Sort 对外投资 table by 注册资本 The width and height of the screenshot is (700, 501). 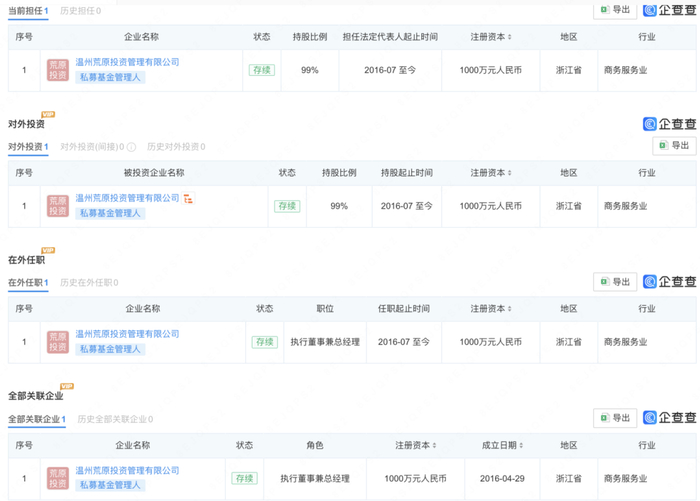point(510,173)
